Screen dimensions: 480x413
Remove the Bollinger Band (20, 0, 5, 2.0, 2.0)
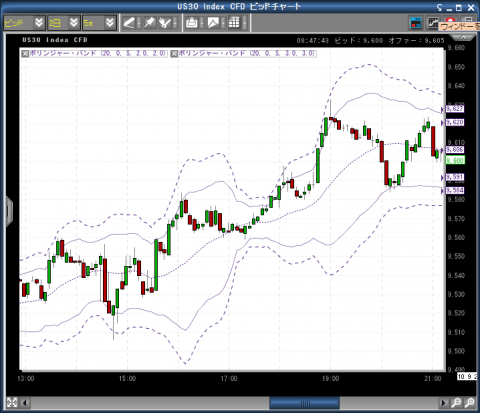pos(25,53)
